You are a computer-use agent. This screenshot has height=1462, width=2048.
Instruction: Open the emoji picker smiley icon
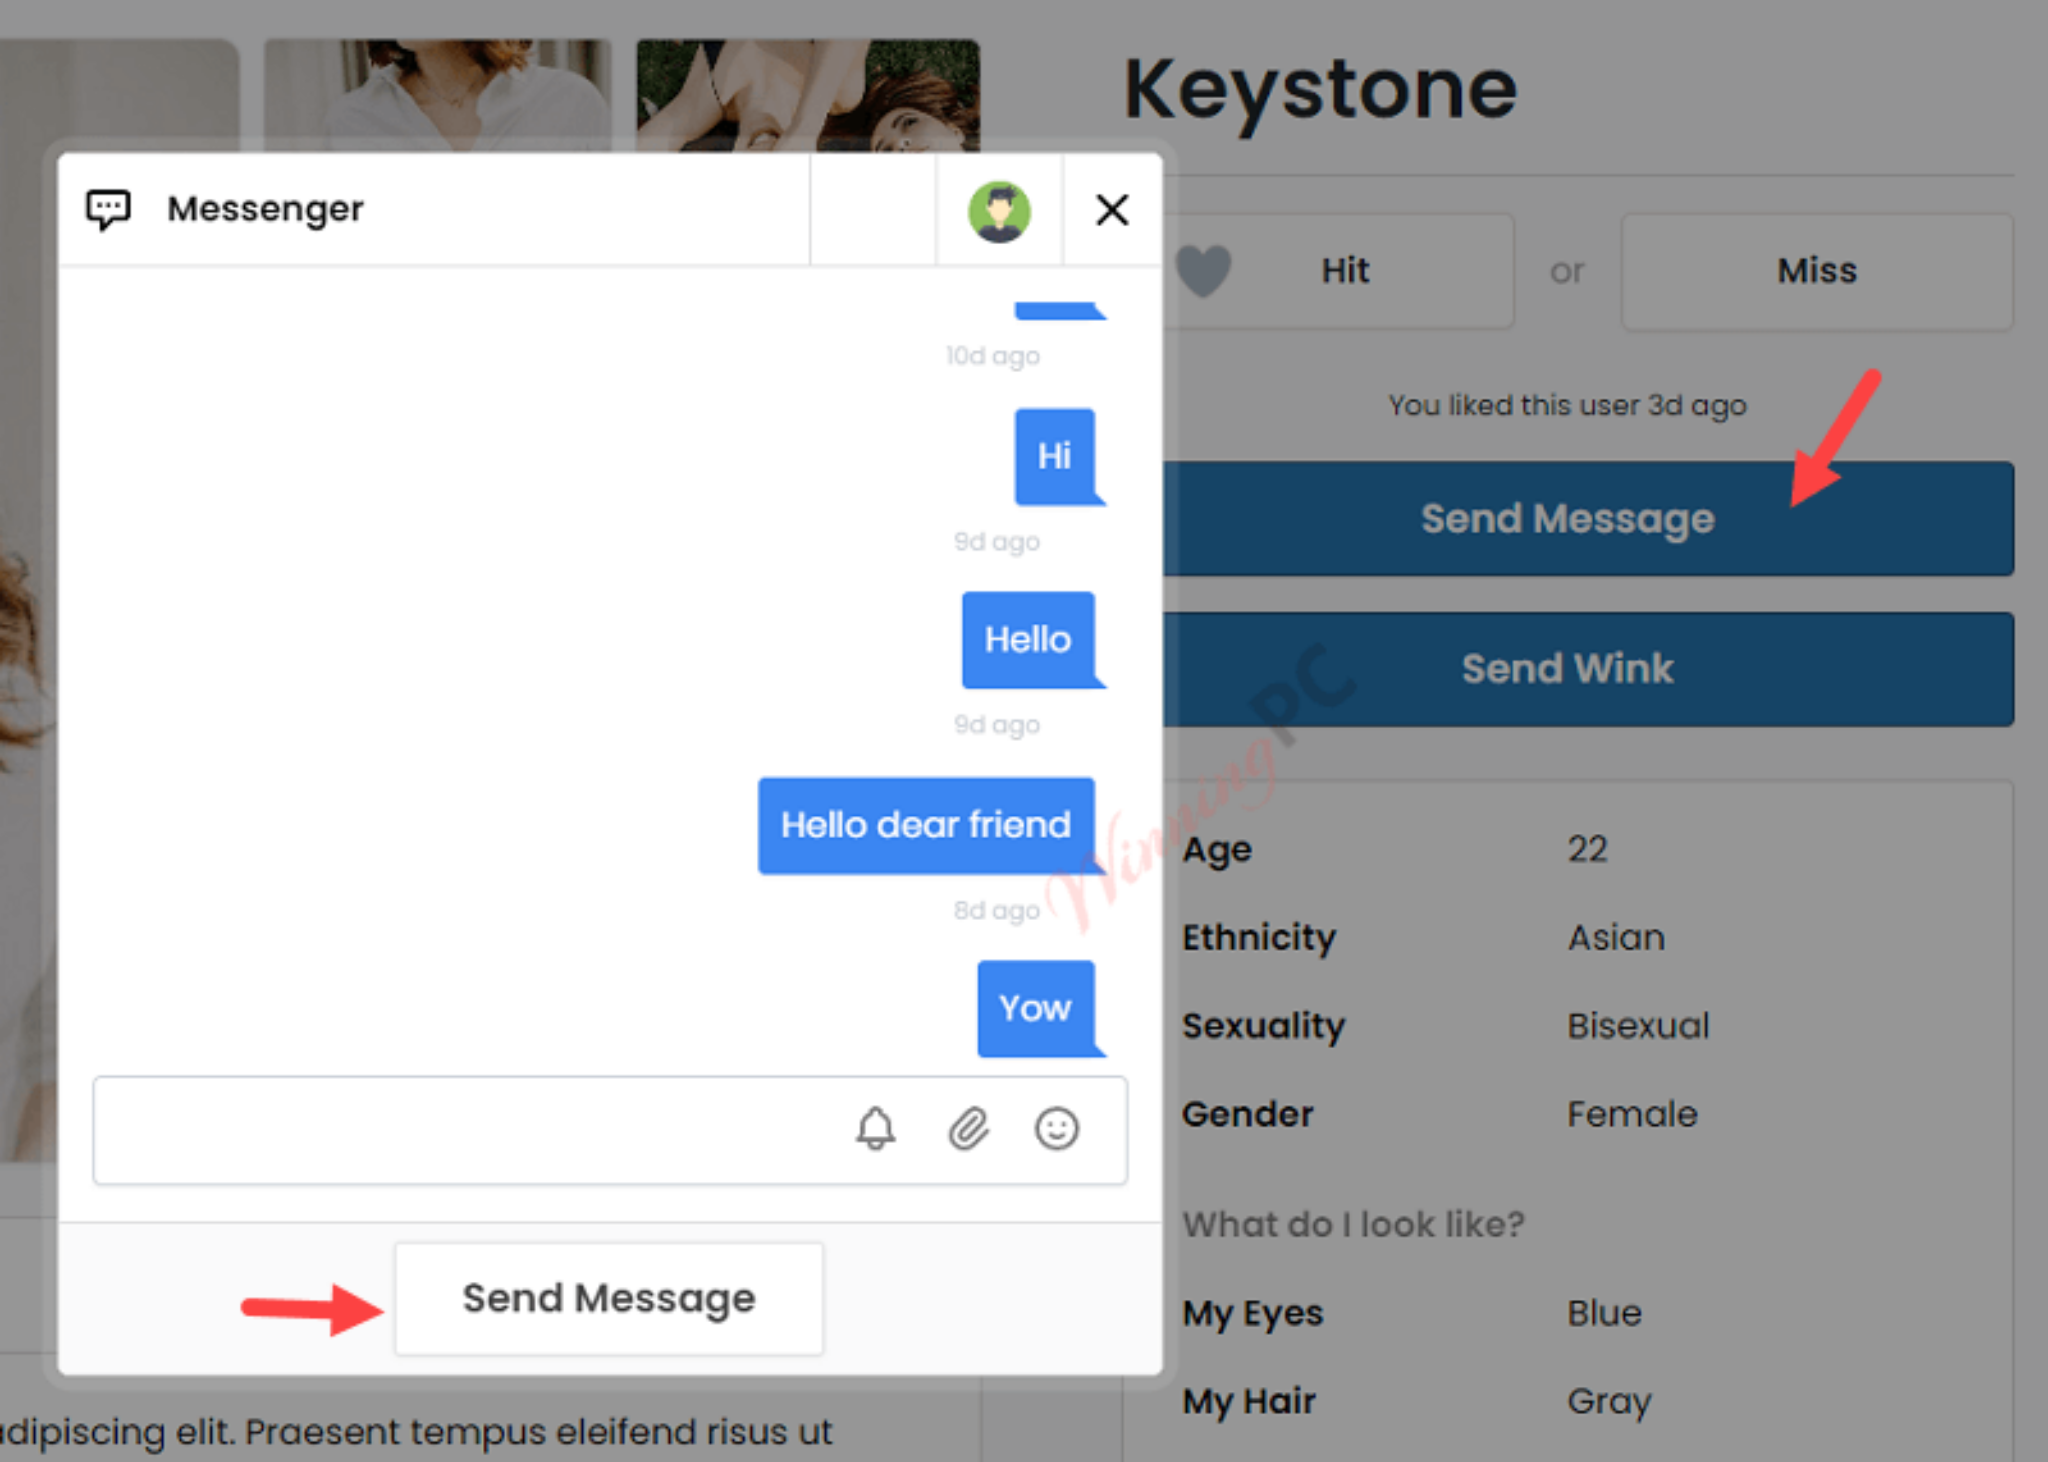tap(1056, 1129)
